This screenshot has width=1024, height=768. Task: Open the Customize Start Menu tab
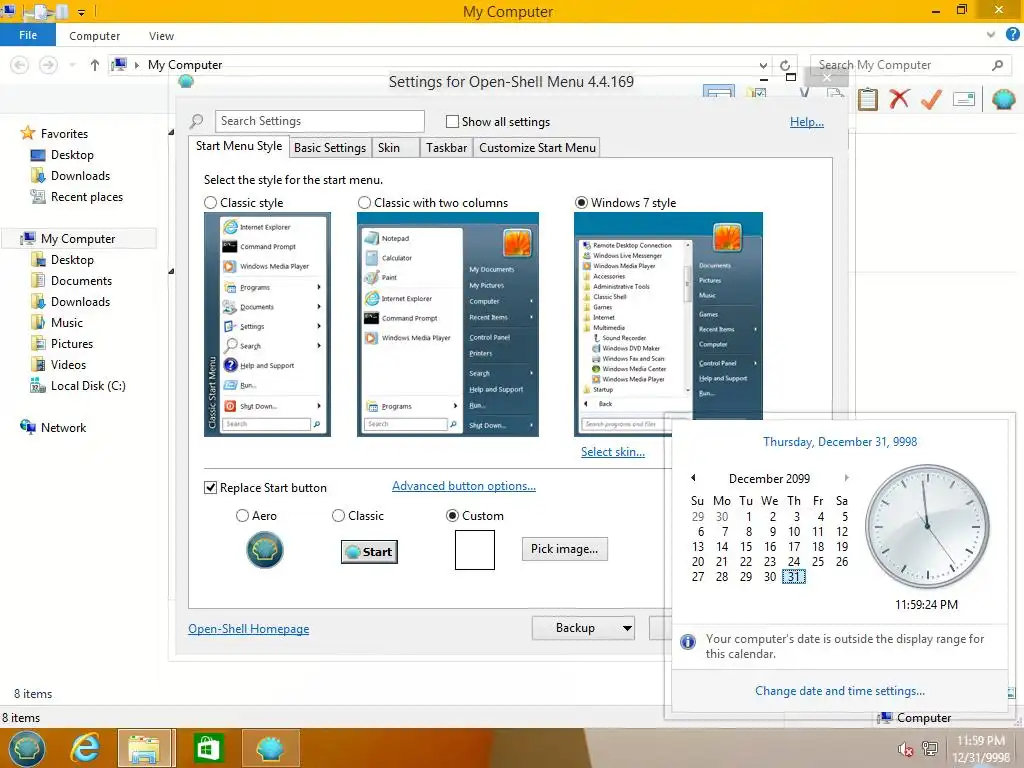click(x=537, y=148)
